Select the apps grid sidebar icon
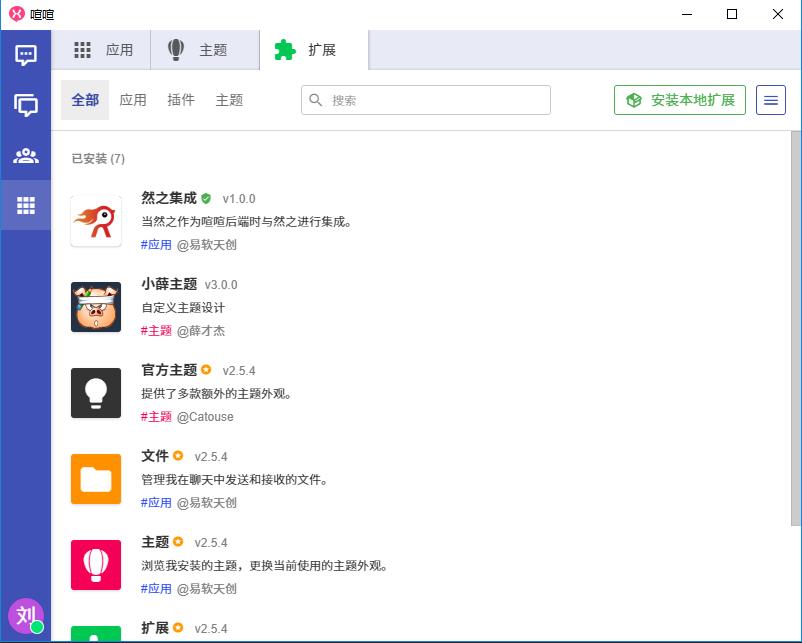 pyautogui.click(x=26, y=206)
